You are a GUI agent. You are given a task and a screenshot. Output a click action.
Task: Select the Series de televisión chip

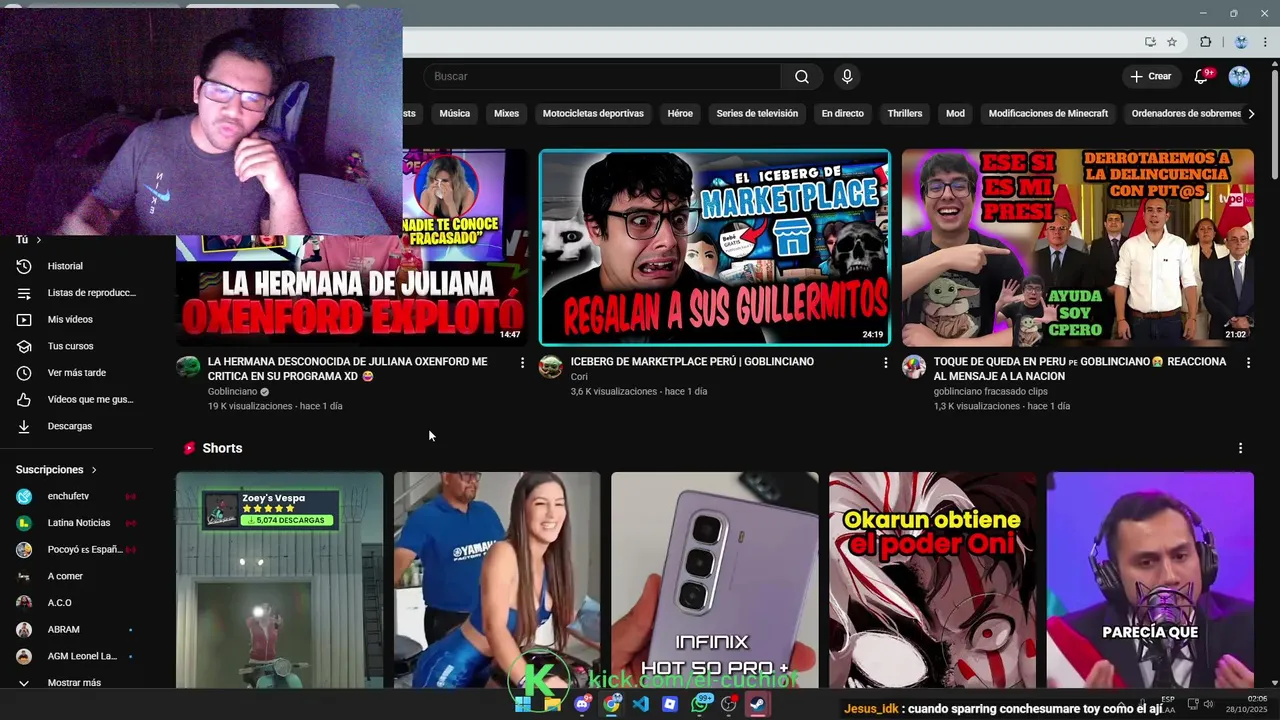click(x=757, y=114)
